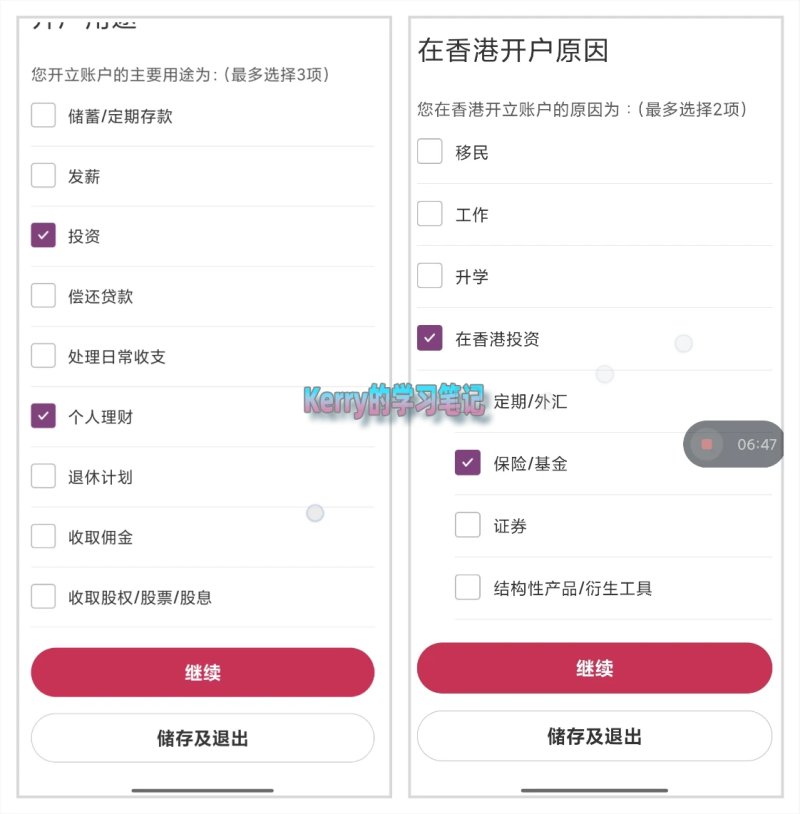Collapse the 在香港投资 checked option

[429, 338]
